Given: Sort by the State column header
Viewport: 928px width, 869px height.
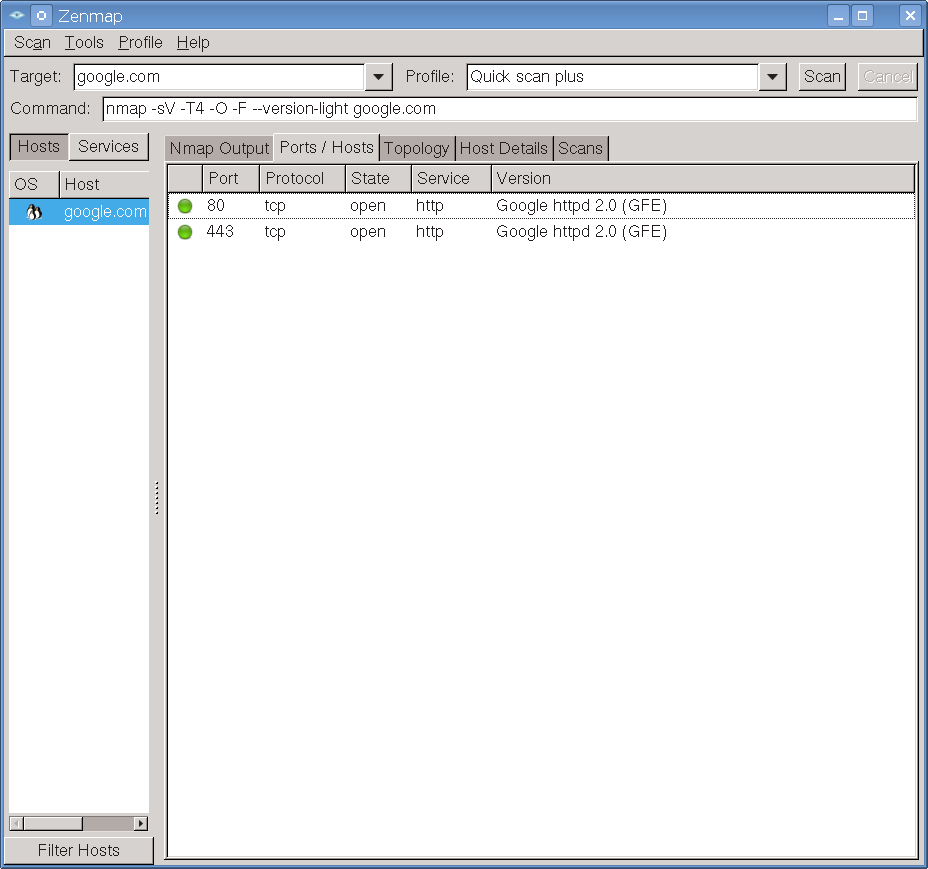Looking at the screenshot, I should coord(379,179).
